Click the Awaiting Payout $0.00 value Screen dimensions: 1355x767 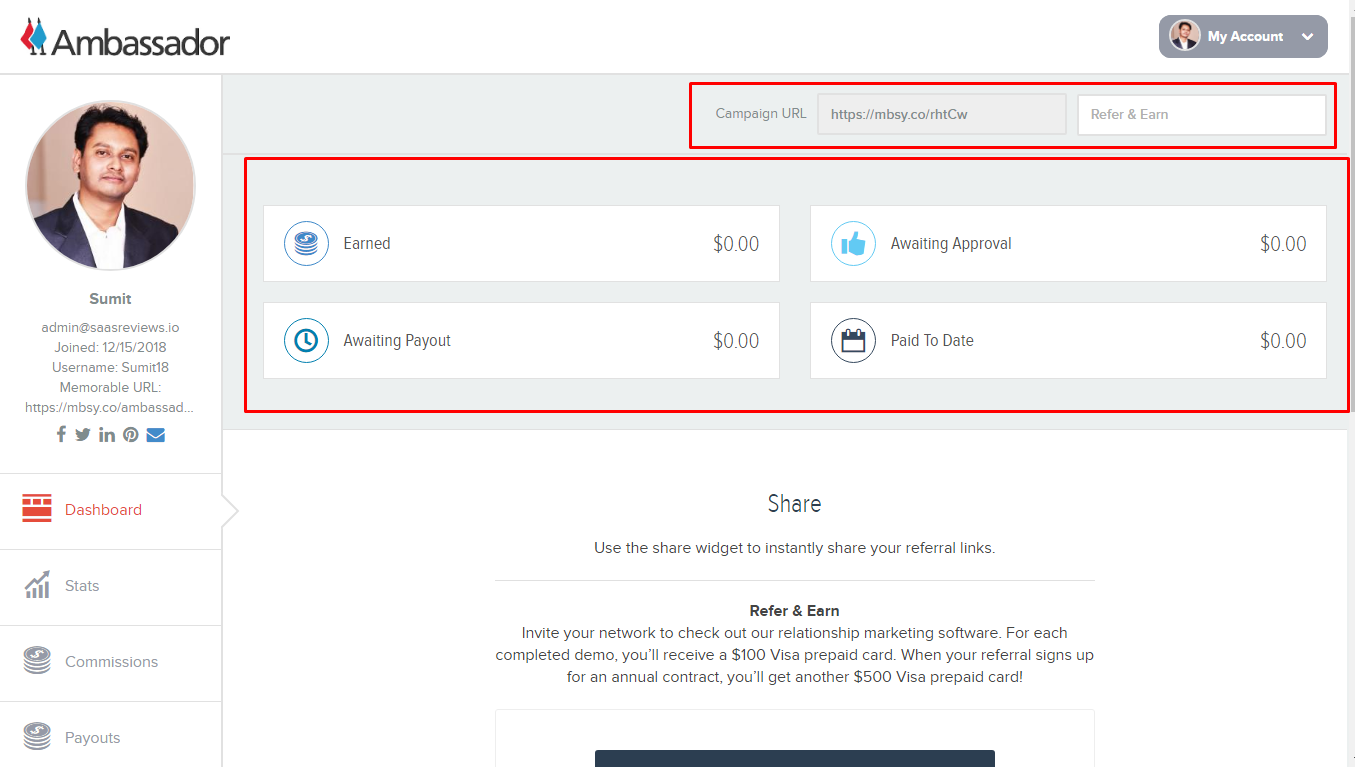point(736,341)
